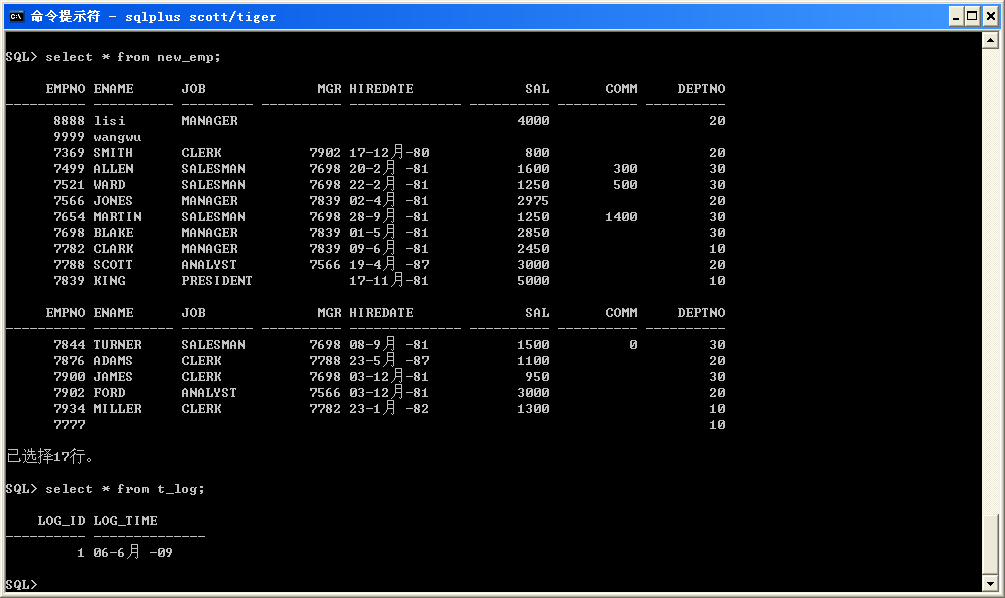Minimize the sqlplus command prompt window
The height and width of the screenshot is (598, 1005).
click(x=953, y=16)
